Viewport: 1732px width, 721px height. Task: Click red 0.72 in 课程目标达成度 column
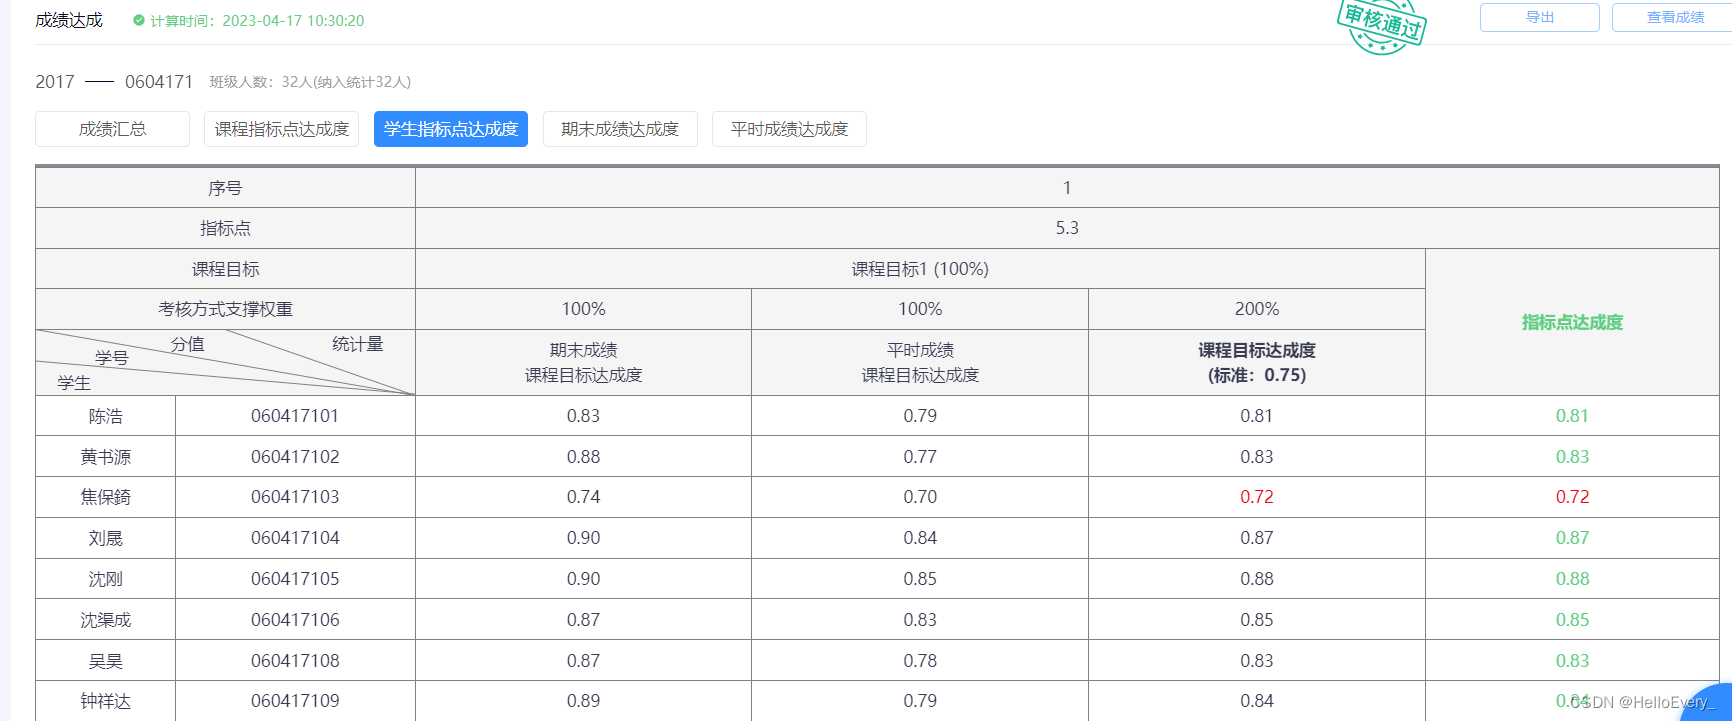pyautogui.click(x=1257, y=497)
